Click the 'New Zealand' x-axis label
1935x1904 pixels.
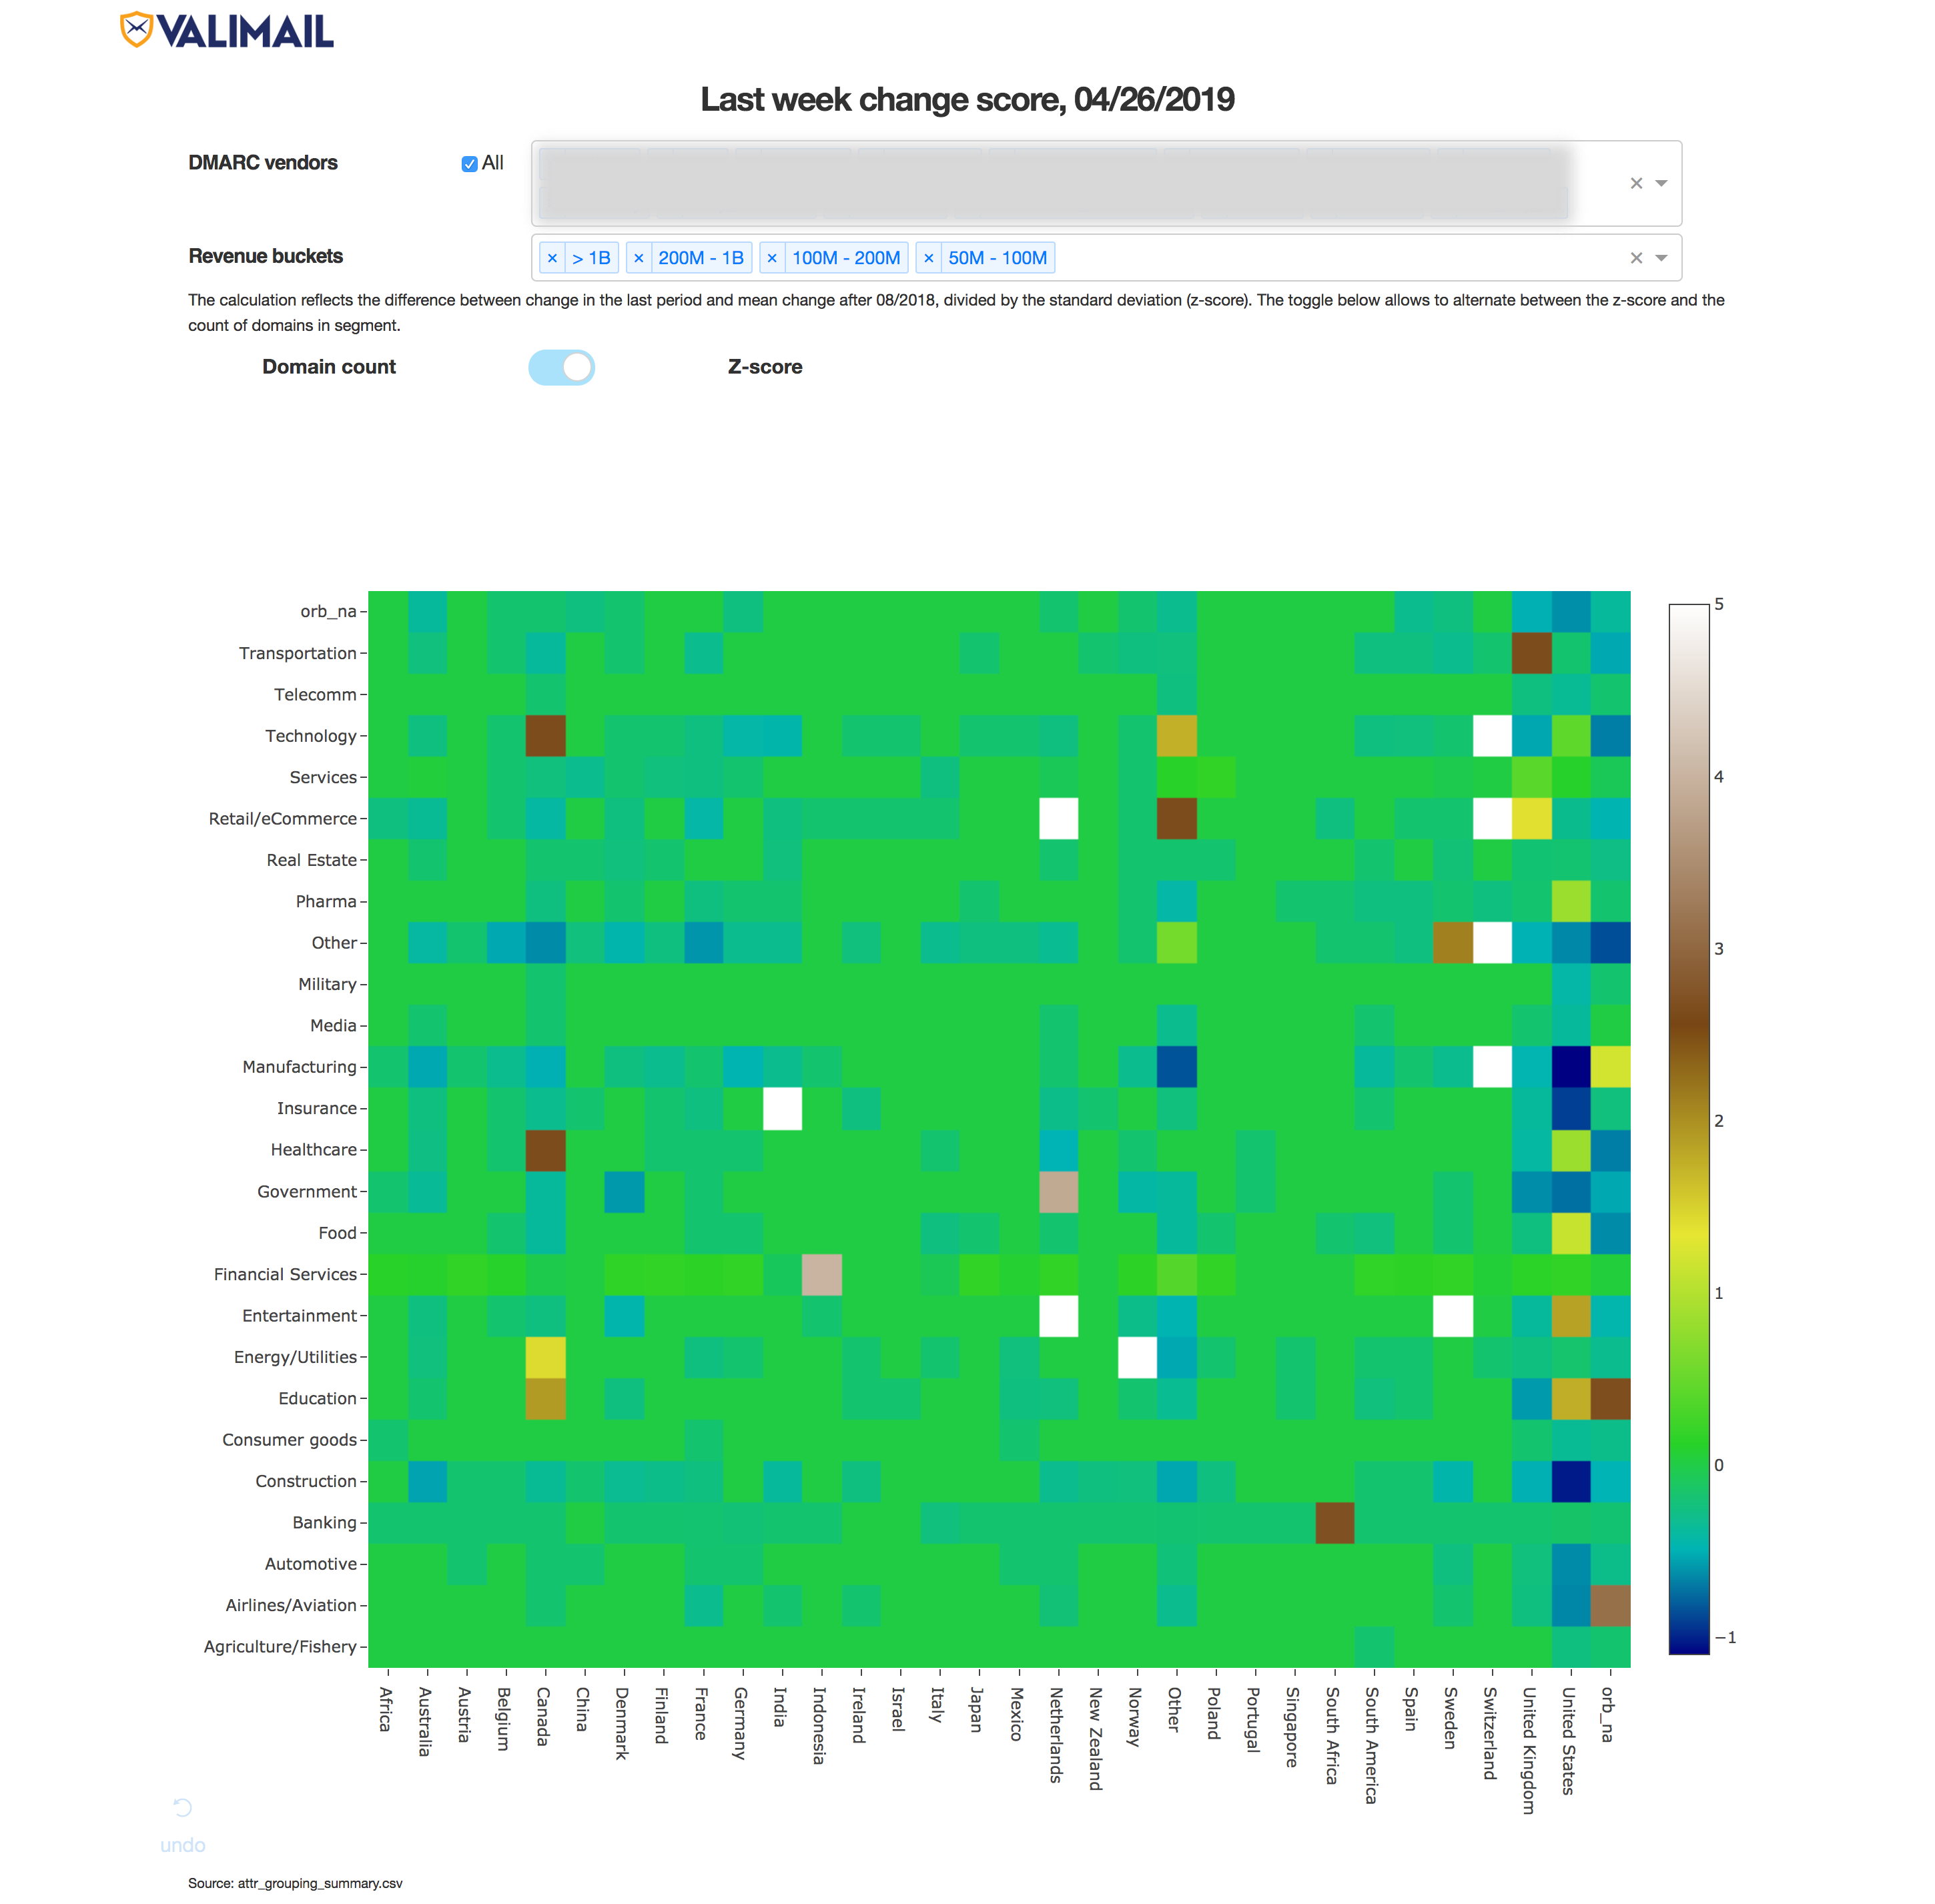pyautogui.click(x=1096, y=1738)
